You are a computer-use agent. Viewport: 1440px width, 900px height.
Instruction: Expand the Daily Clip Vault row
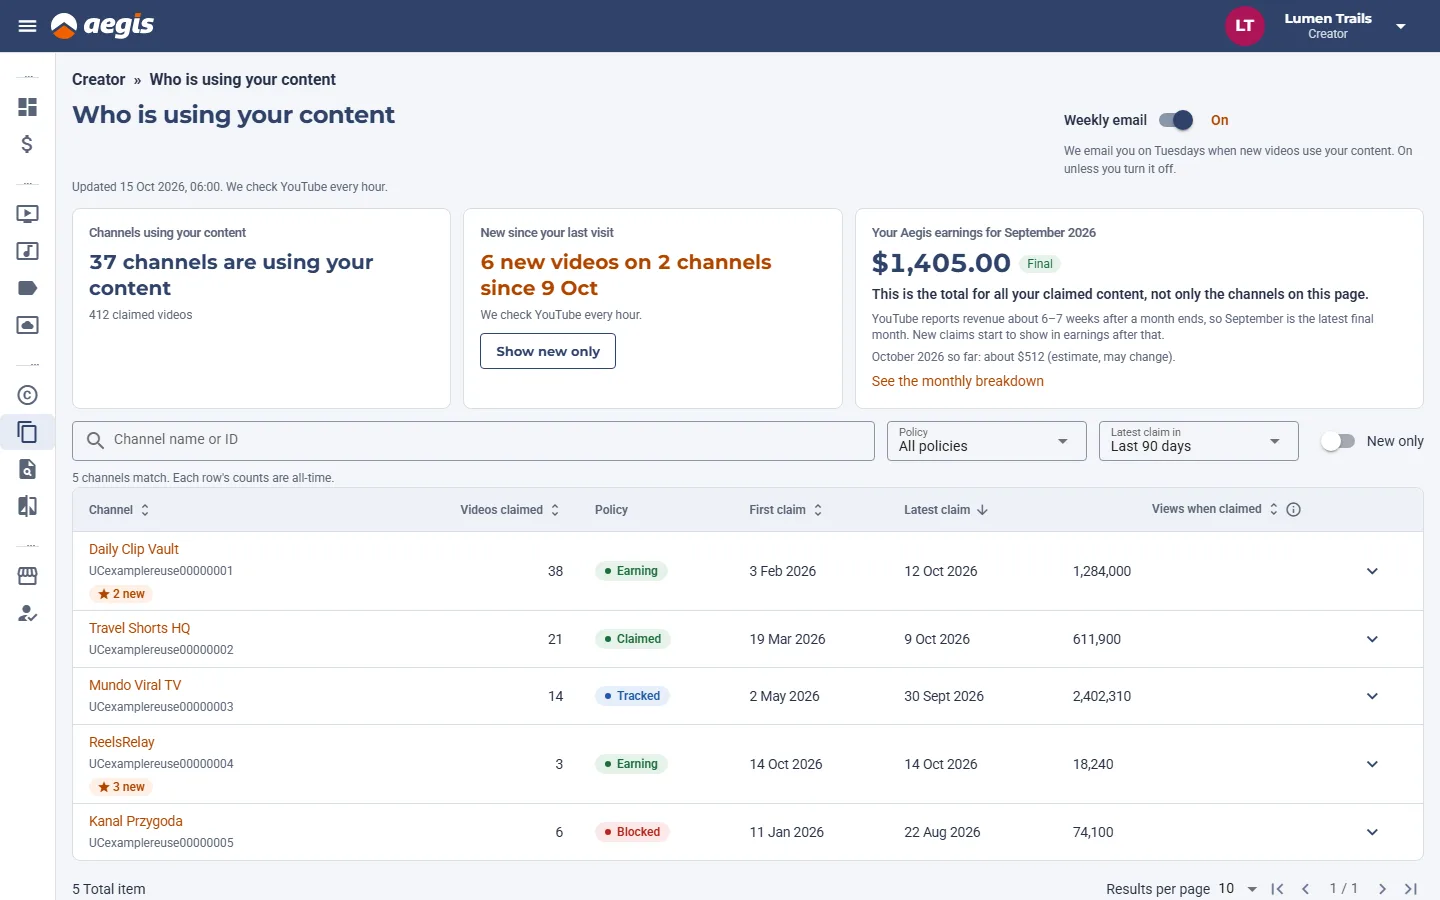point(1372,571)
